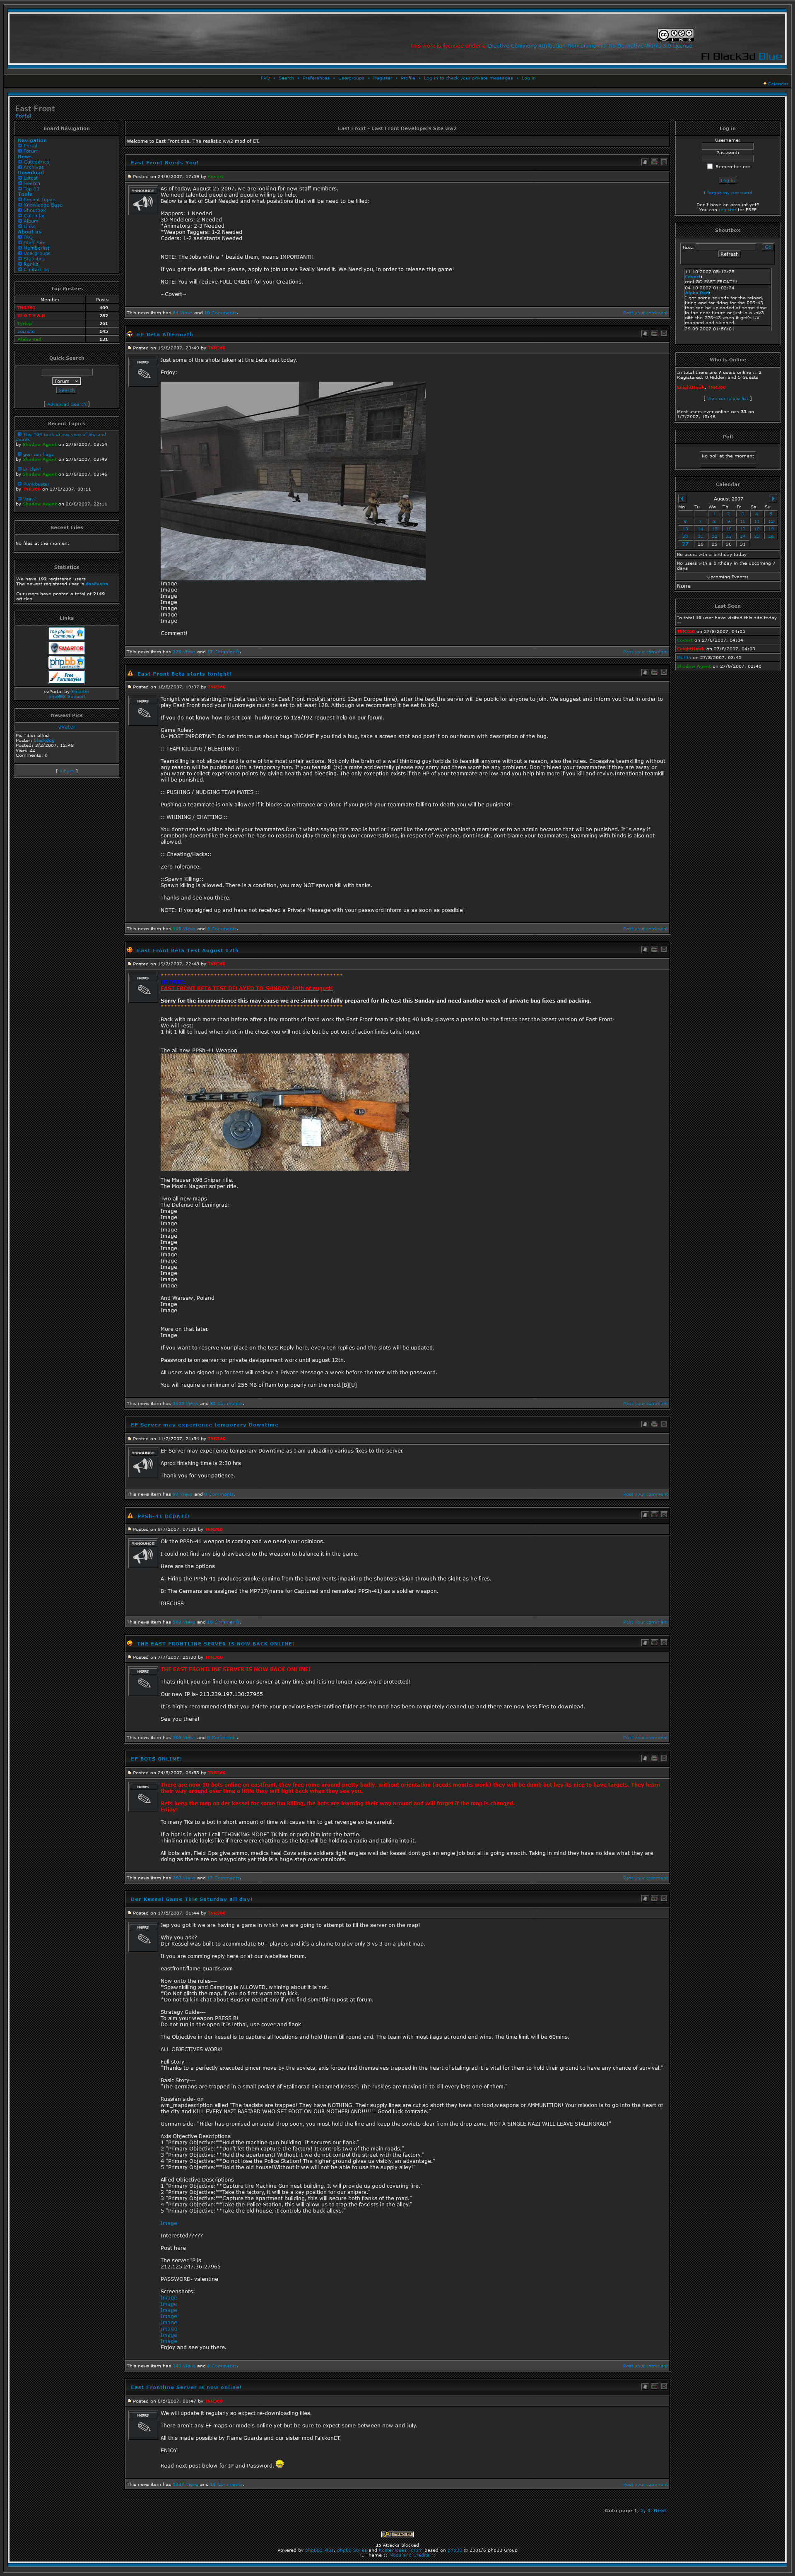Viewport: 795px width, 2576px height.
Task: Click the Username field in Log in
Action: pyautogui.click(x=727, y=147)
